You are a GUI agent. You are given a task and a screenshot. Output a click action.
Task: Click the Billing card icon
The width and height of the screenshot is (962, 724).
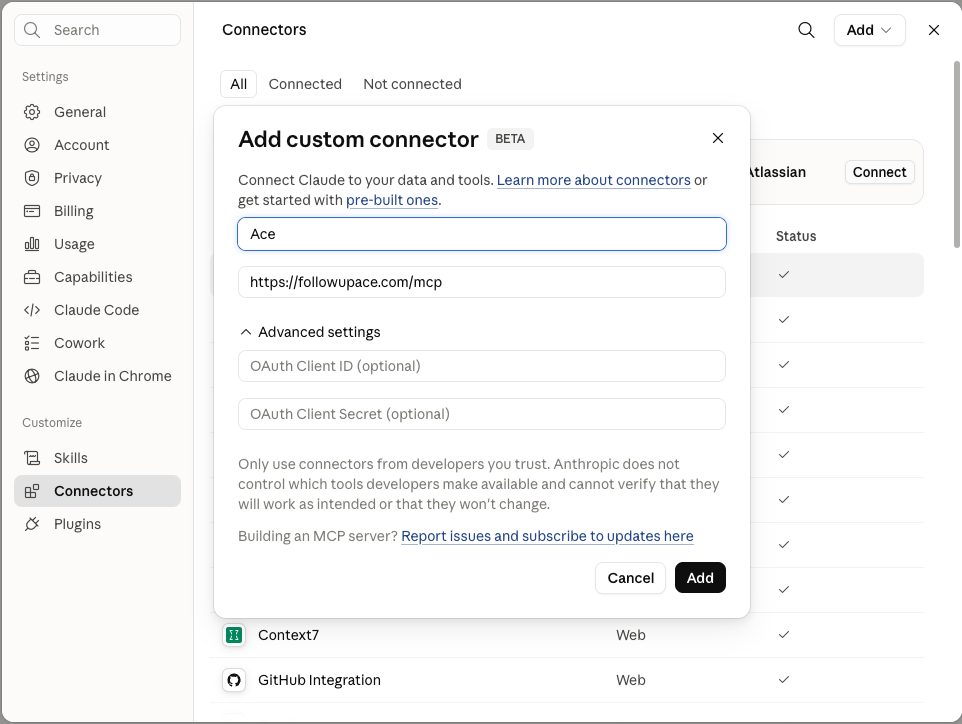[x=32, y=211]
